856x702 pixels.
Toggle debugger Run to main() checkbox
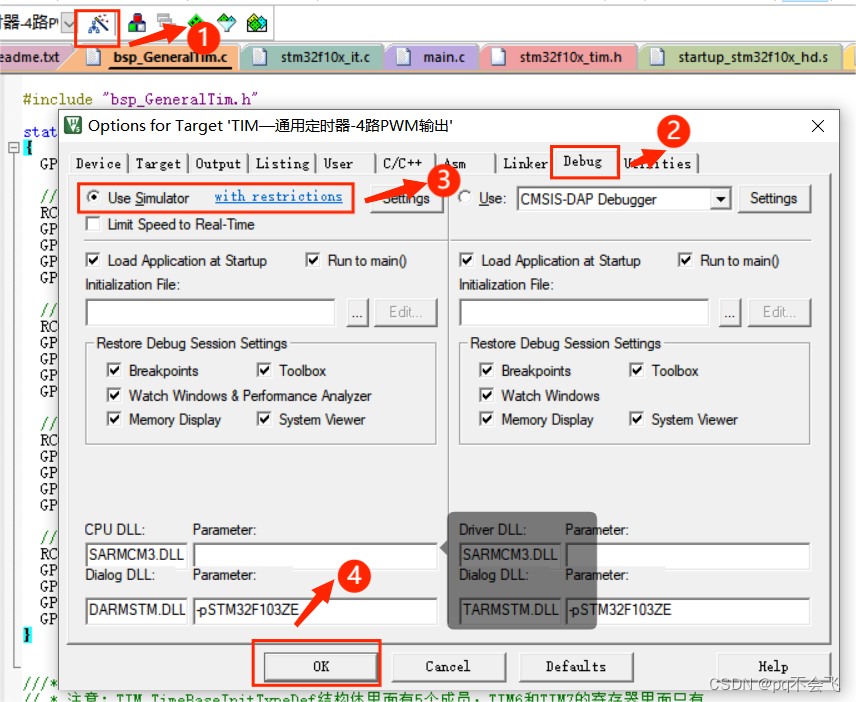pos(685,260)
